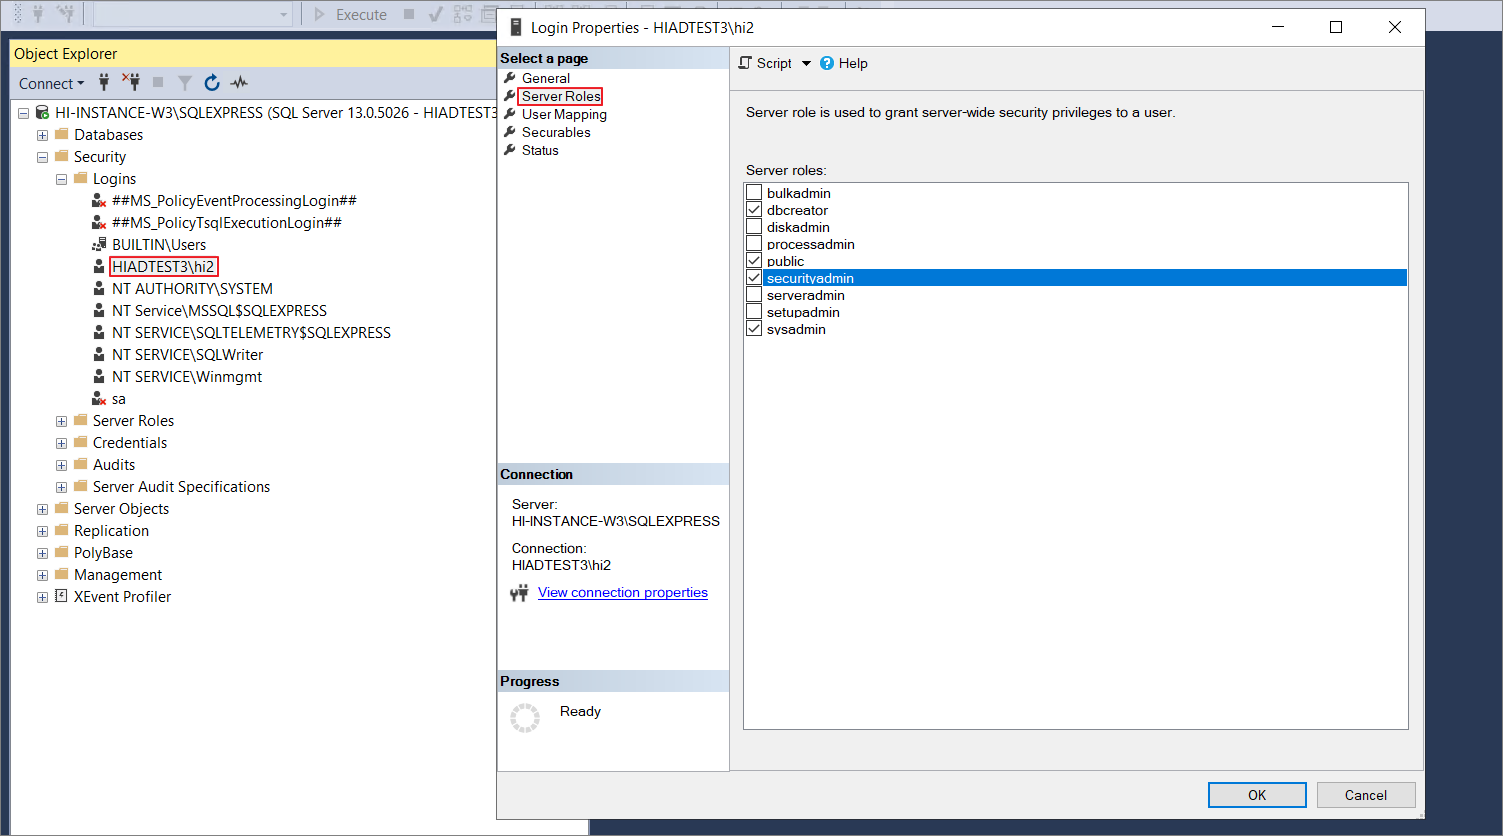This screenshot has width=1503, height=836.
Task: Enable the serveradmin checkbox
Action: click(754, 295)
